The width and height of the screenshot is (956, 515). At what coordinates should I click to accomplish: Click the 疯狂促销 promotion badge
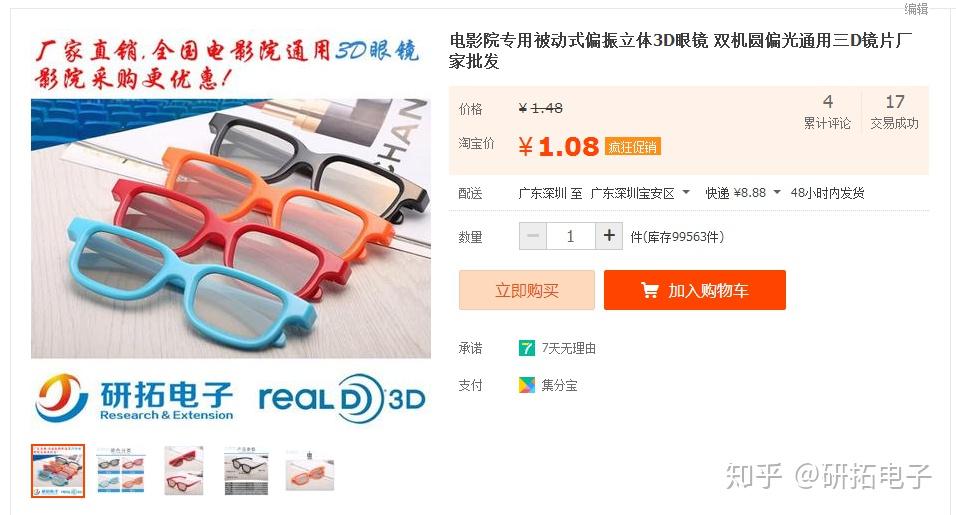633,147
